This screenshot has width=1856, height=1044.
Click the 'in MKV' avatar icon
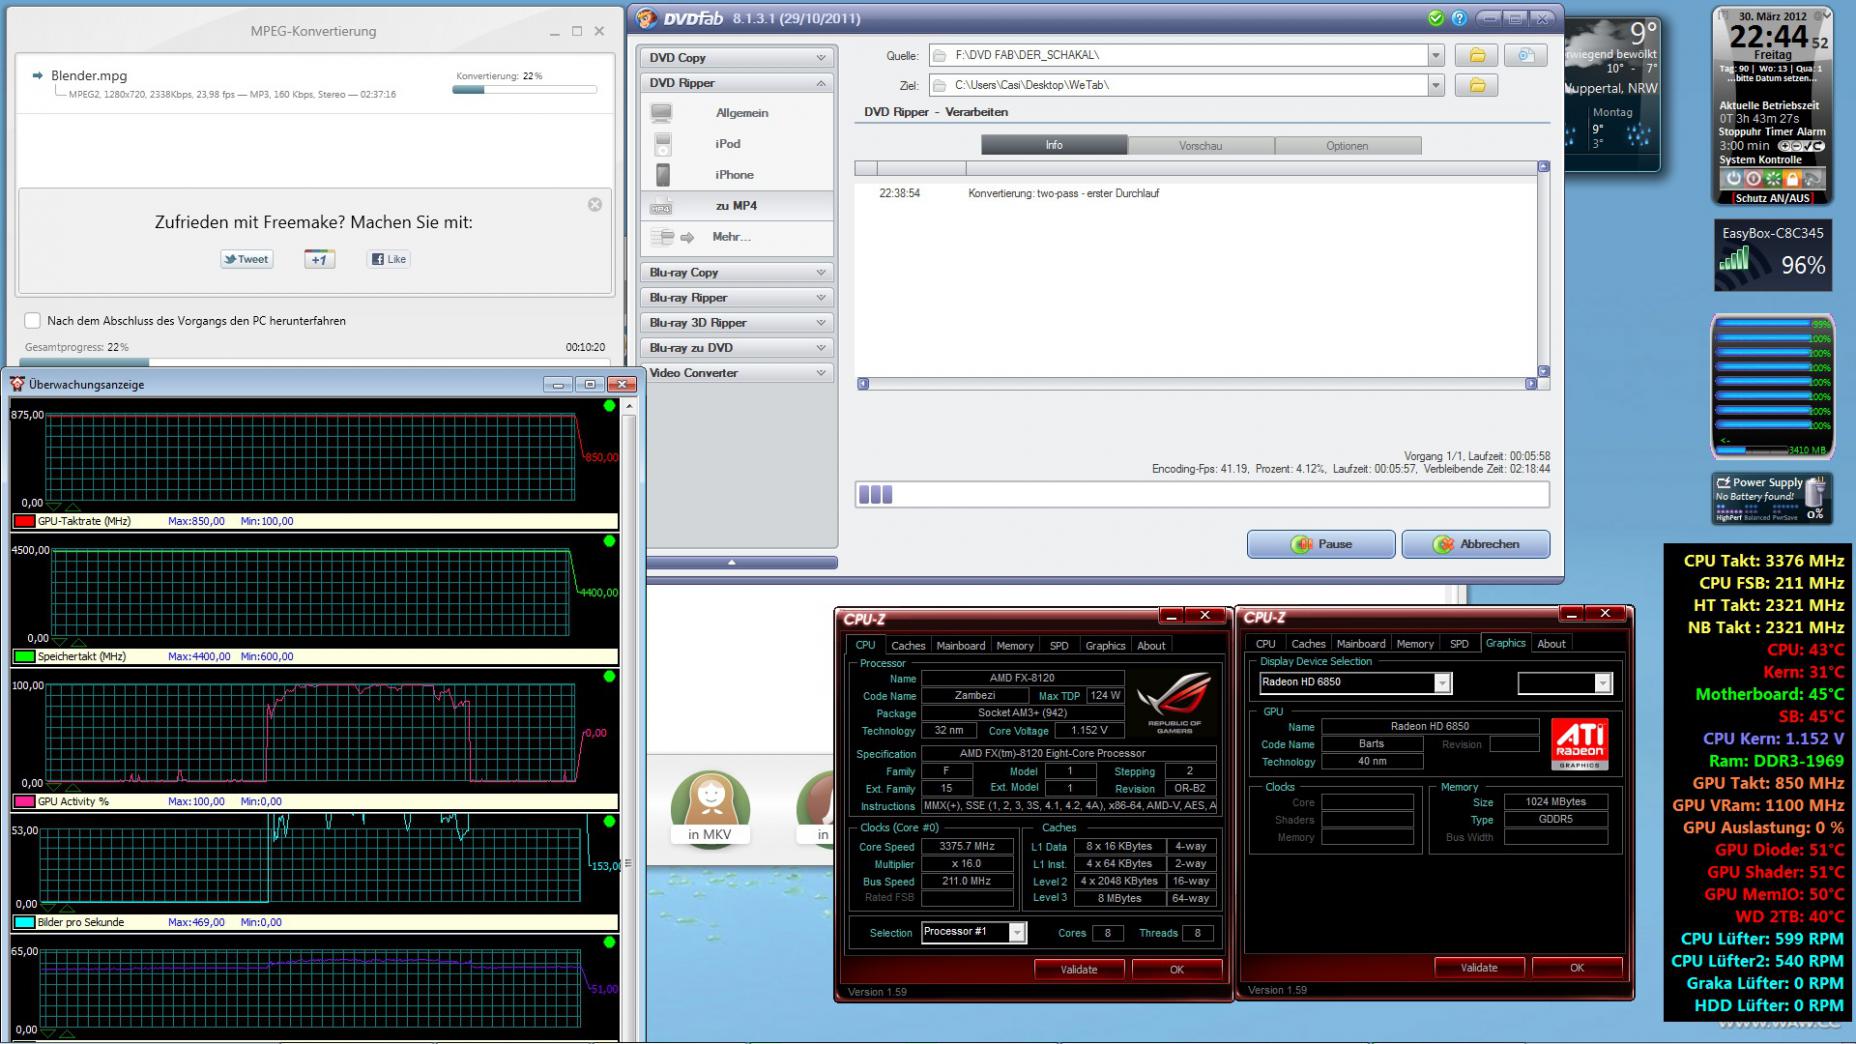click(710, 810)
